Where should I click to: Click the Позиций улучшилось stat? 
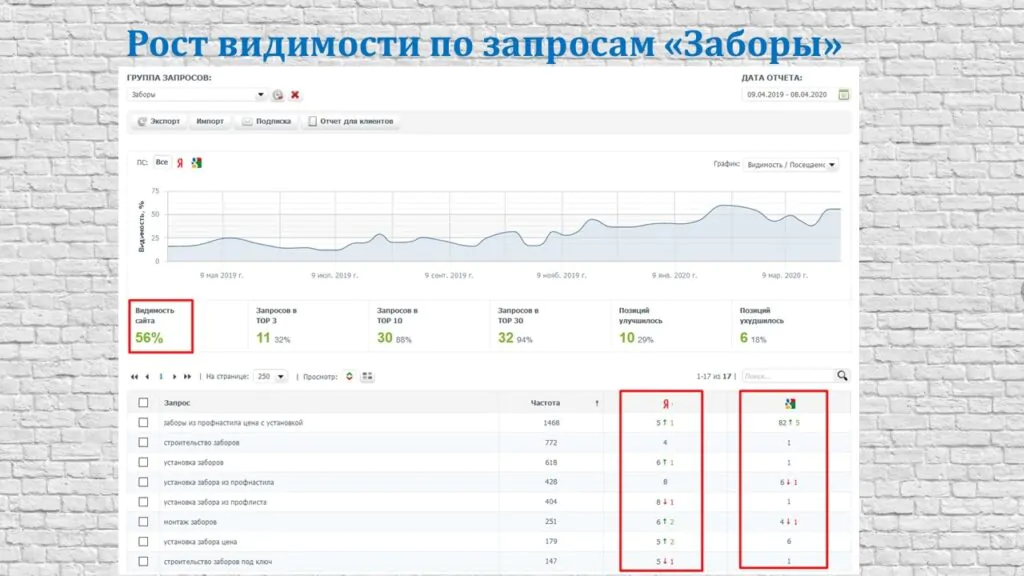pos(640,325)
